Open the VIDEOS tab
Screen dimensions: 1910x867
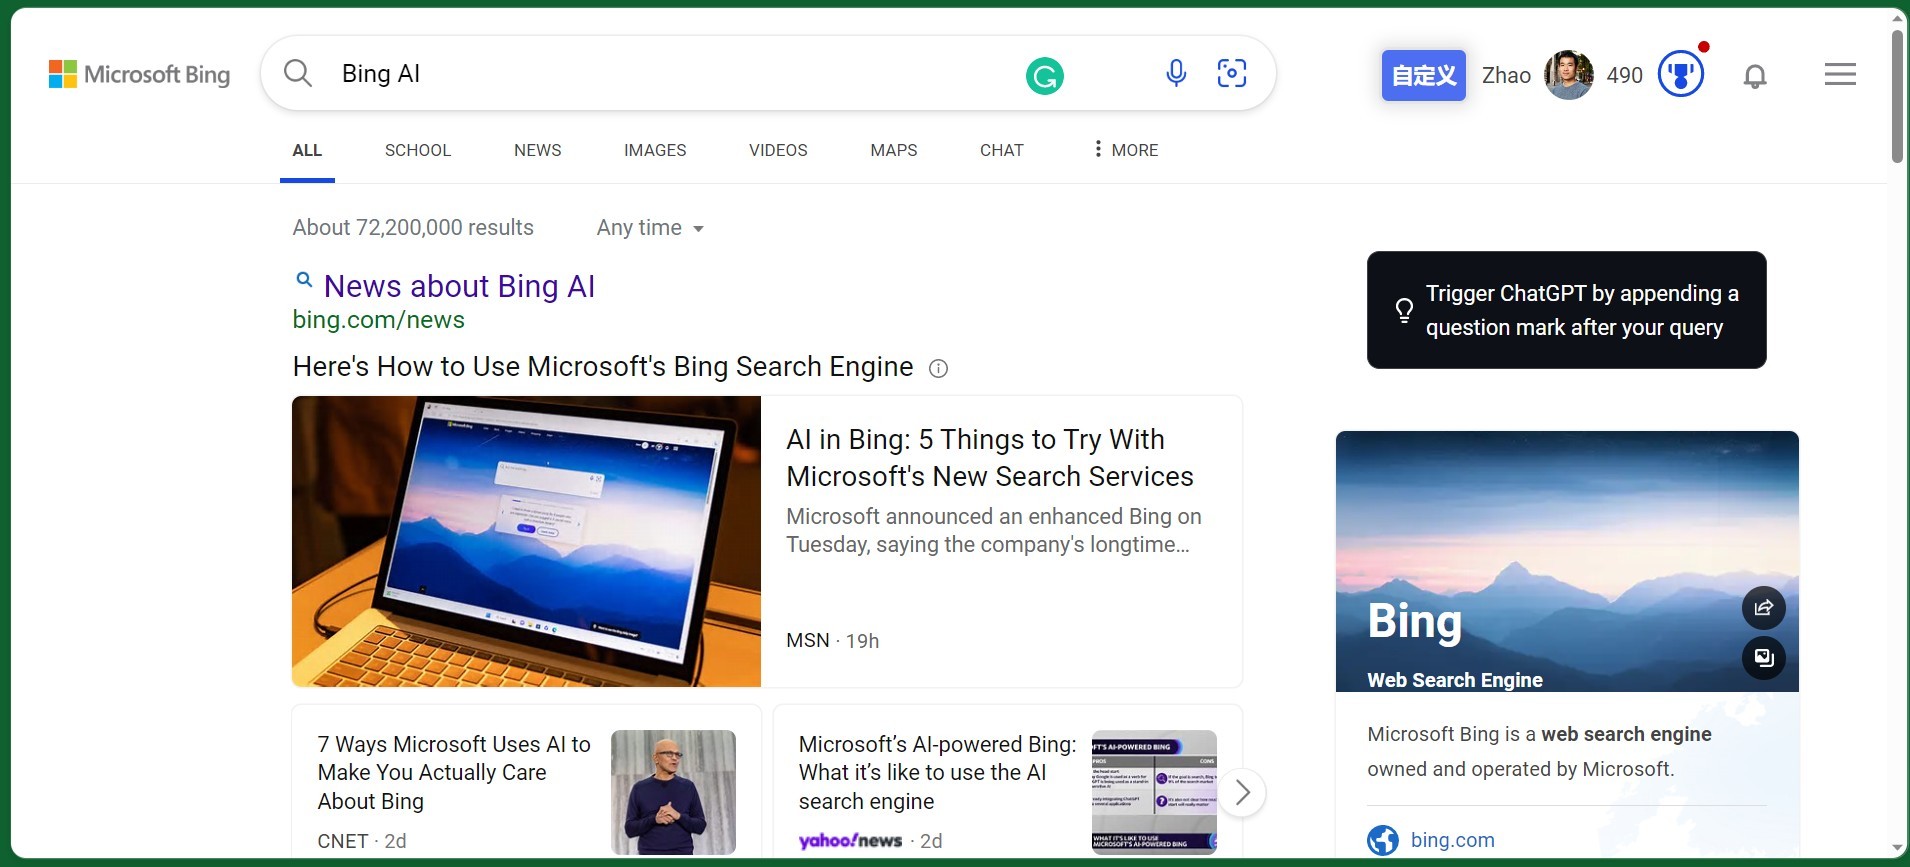pos(778,150)
